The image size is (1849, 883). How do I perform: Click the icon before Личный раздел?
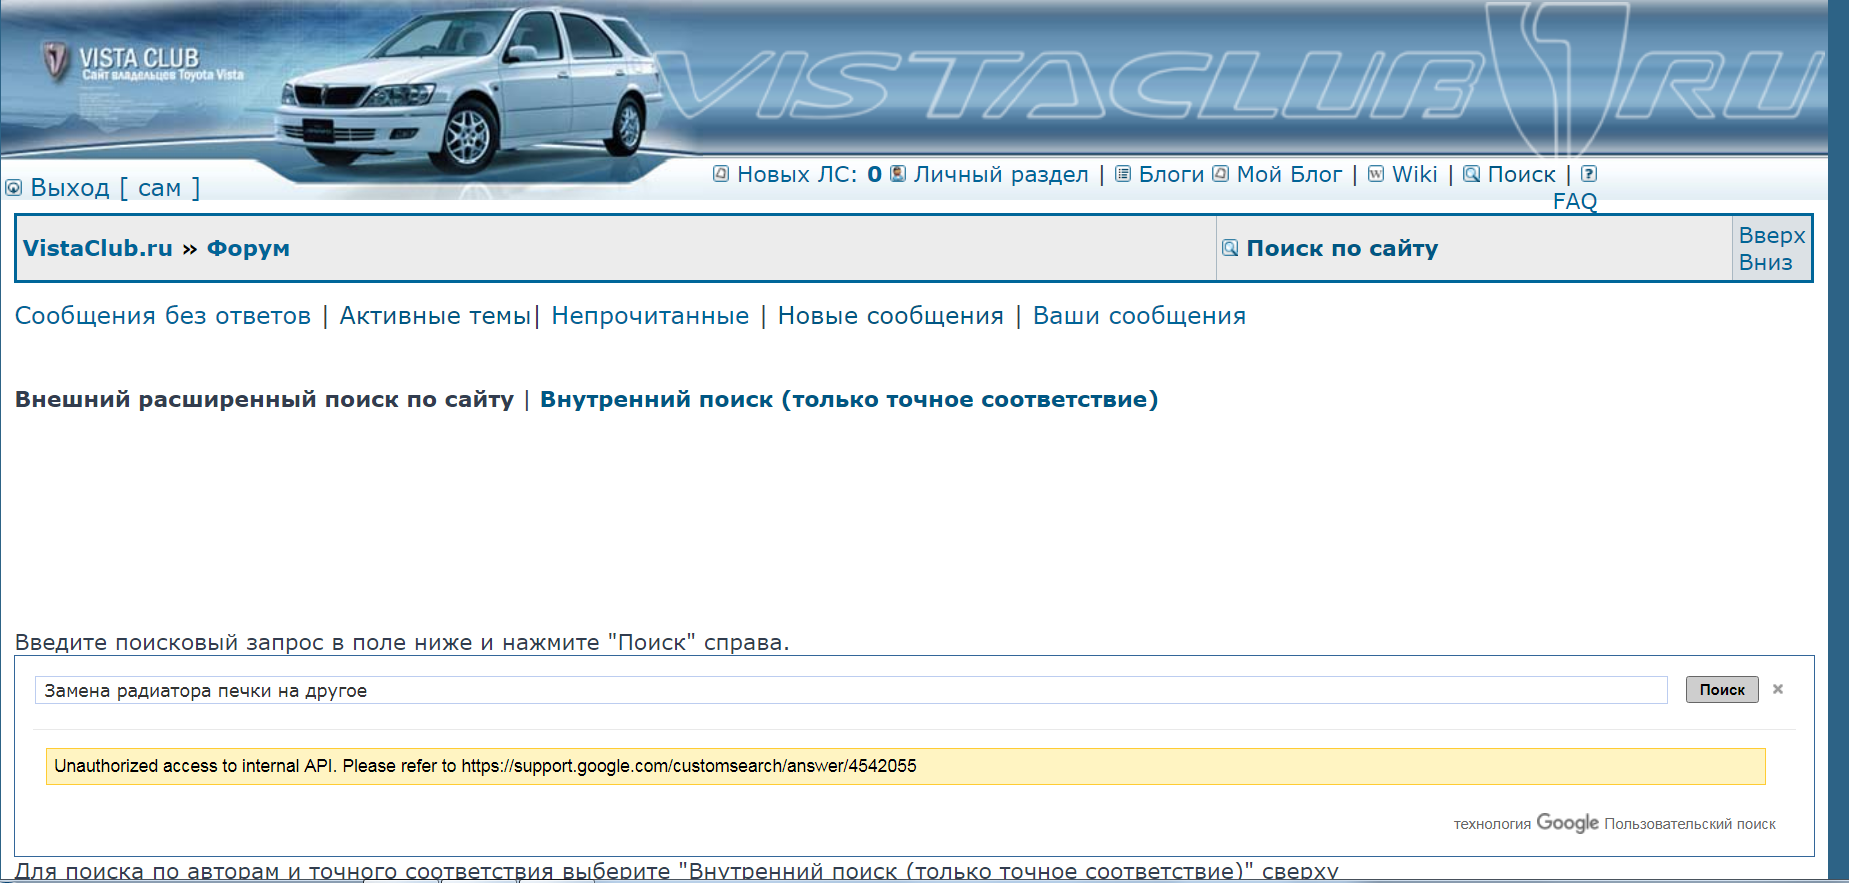coord(897,174)
